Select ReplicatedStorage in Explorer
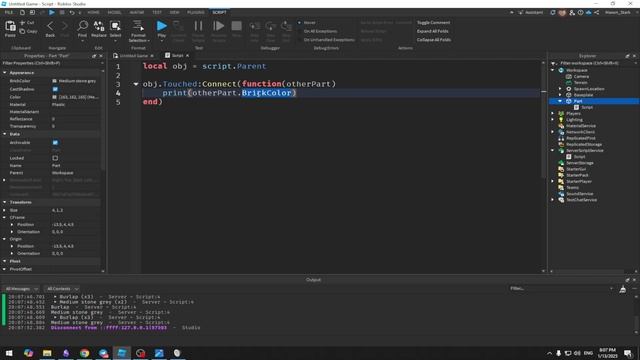This screenshot has width=640, height=360. pyautogui.click(x=584, y=144)
